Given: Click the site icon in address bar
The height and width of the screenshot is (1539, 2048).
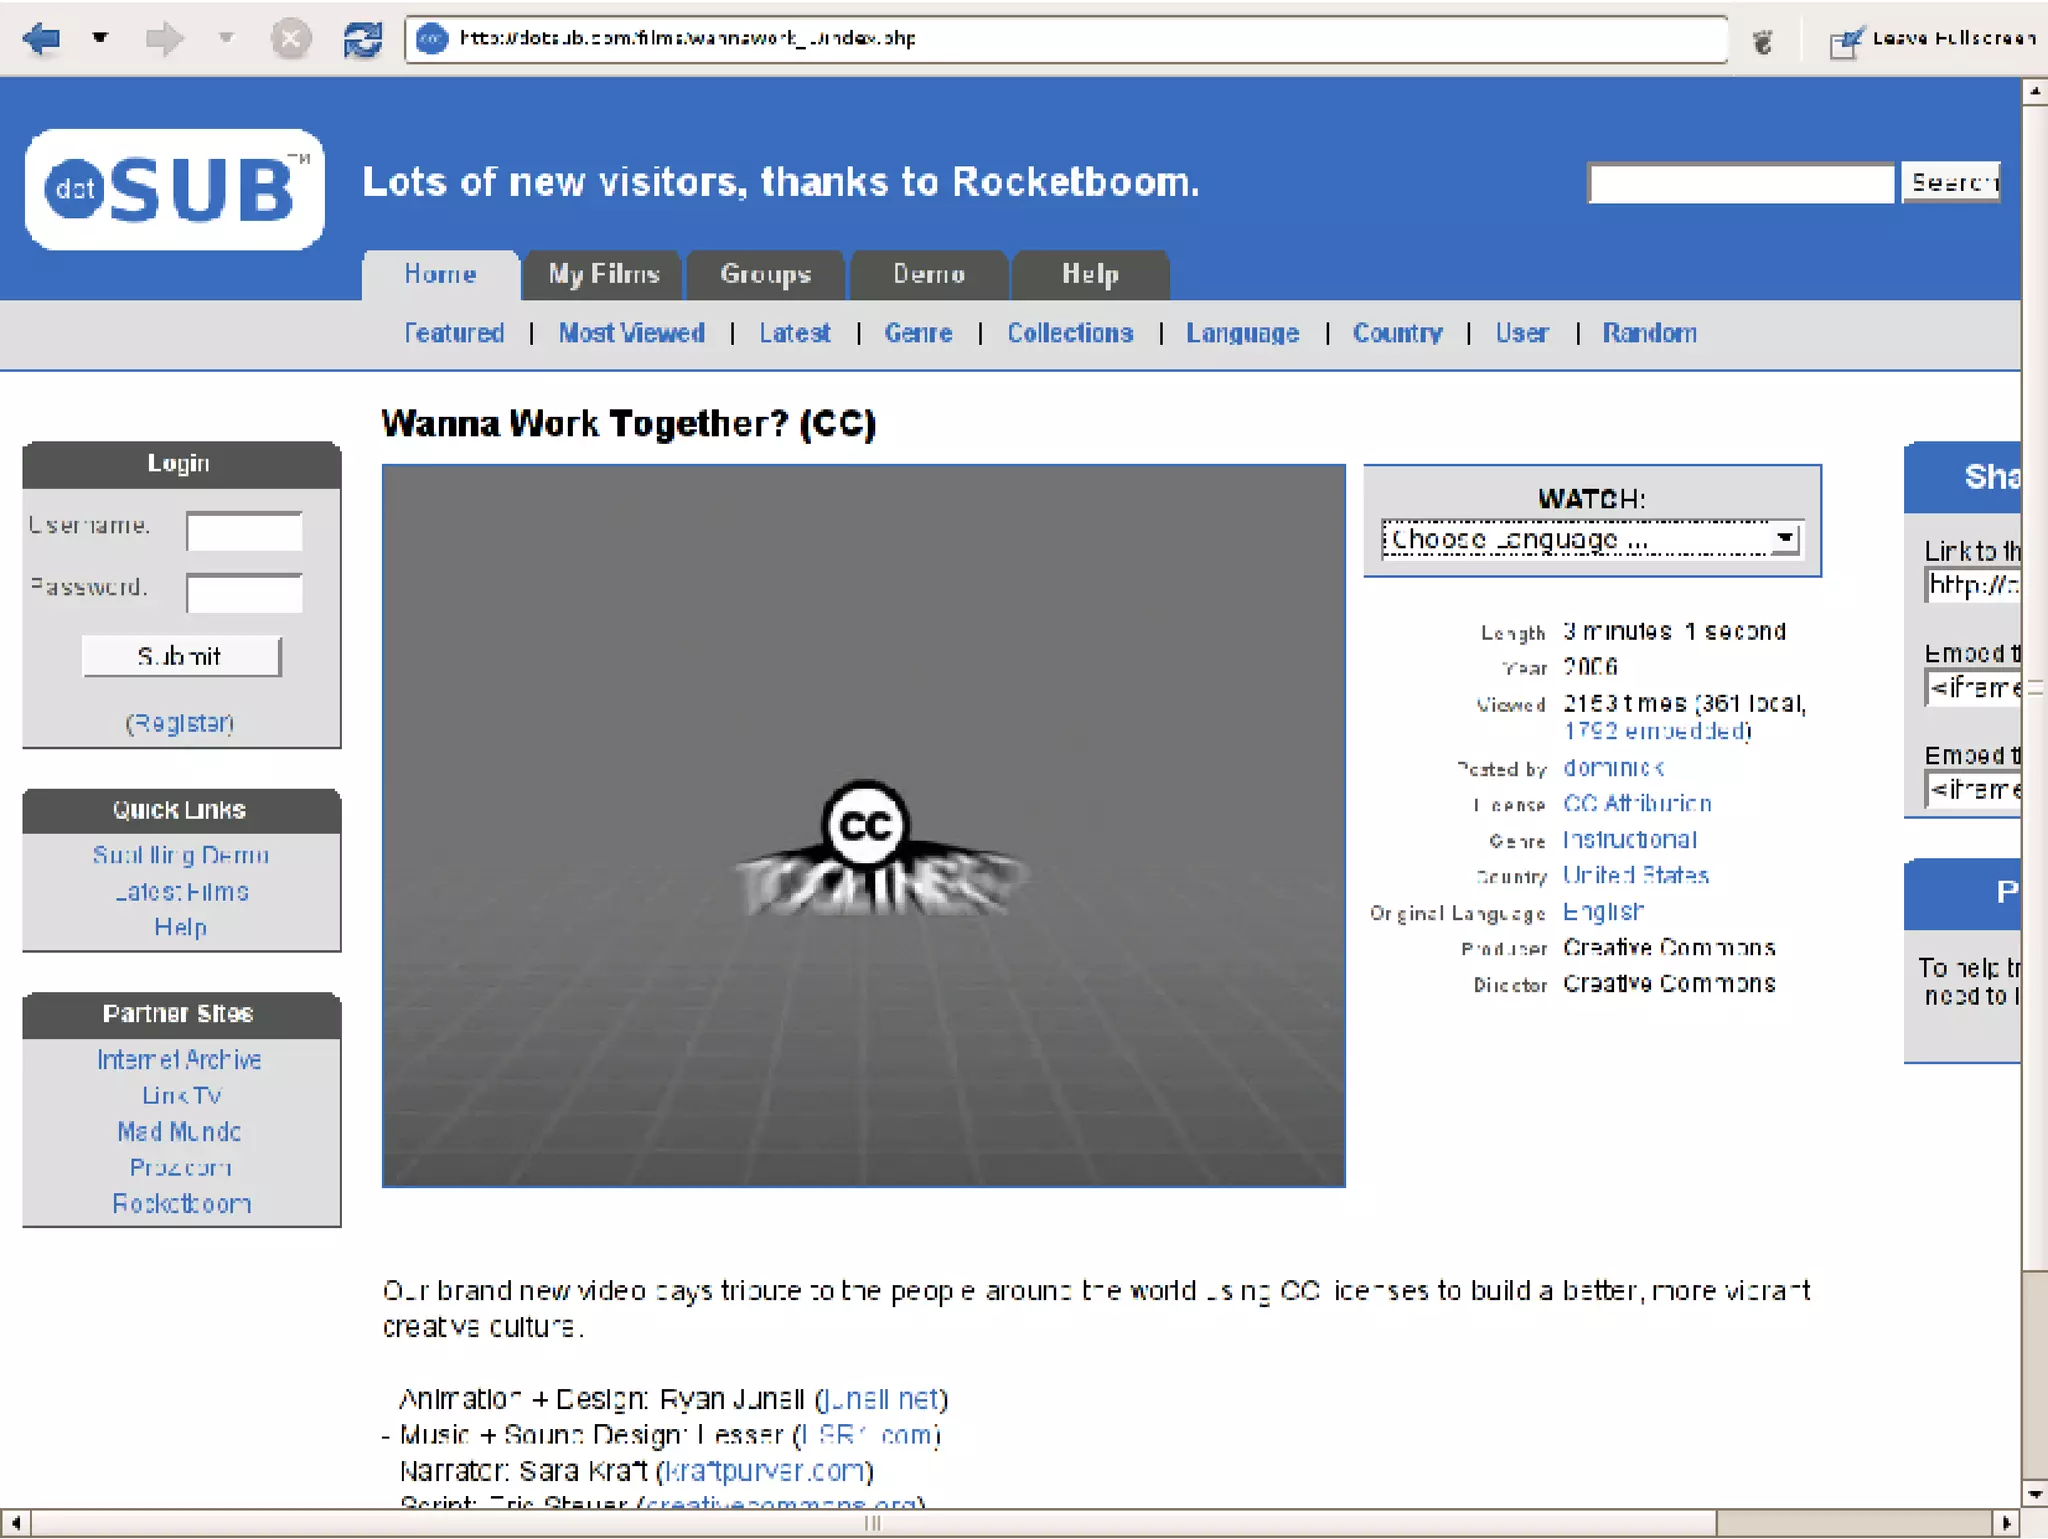Looking at the screenshot, I should point(431,39).
